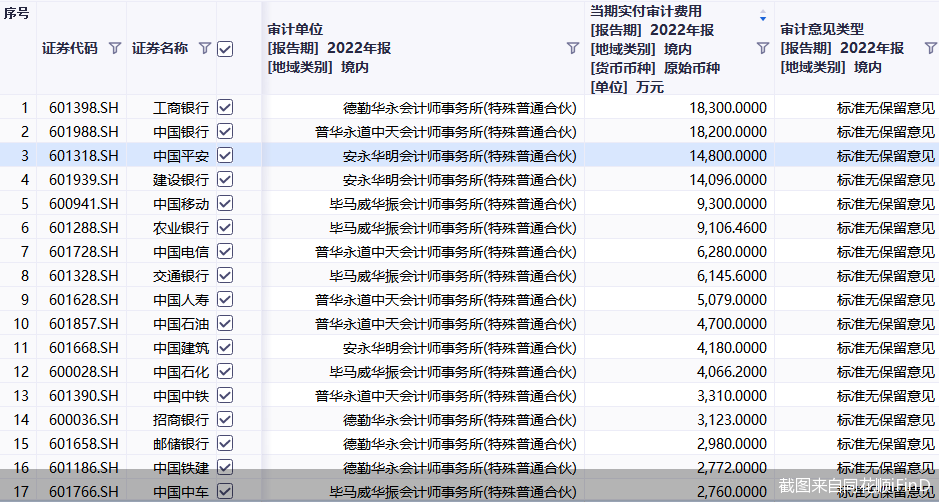
Task: Select the 中国银行 security name
Action: [x=181, y=131]
